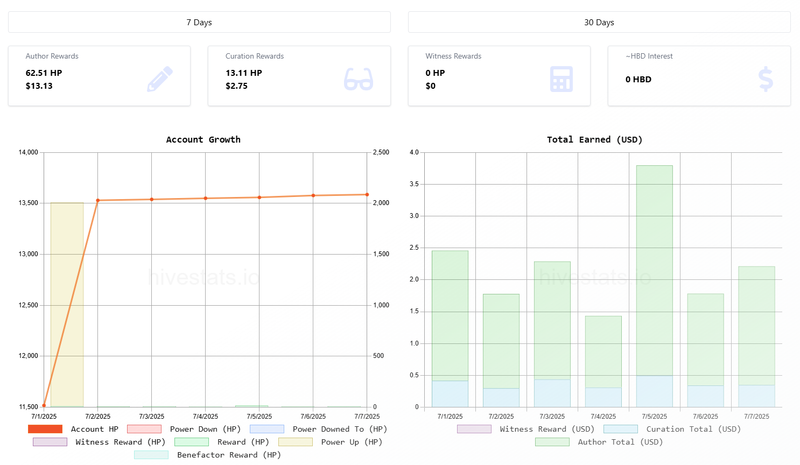The height and width of the screenshot is (465, 800).
Task: Open the Author Rewards card
Action: pyautogui.click(x=99, y=76)
